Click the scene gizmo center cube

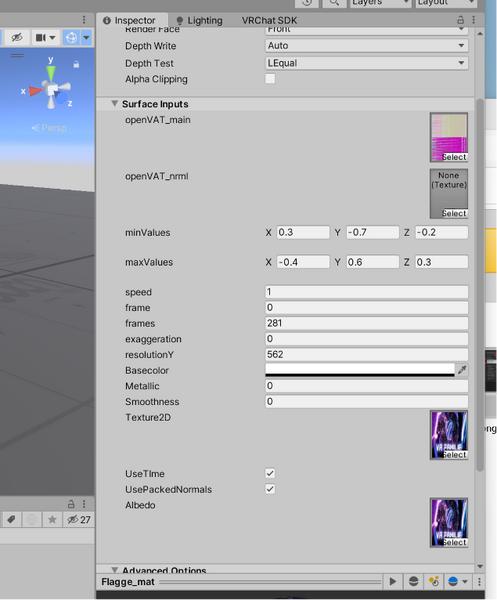[x=52, y=90]
